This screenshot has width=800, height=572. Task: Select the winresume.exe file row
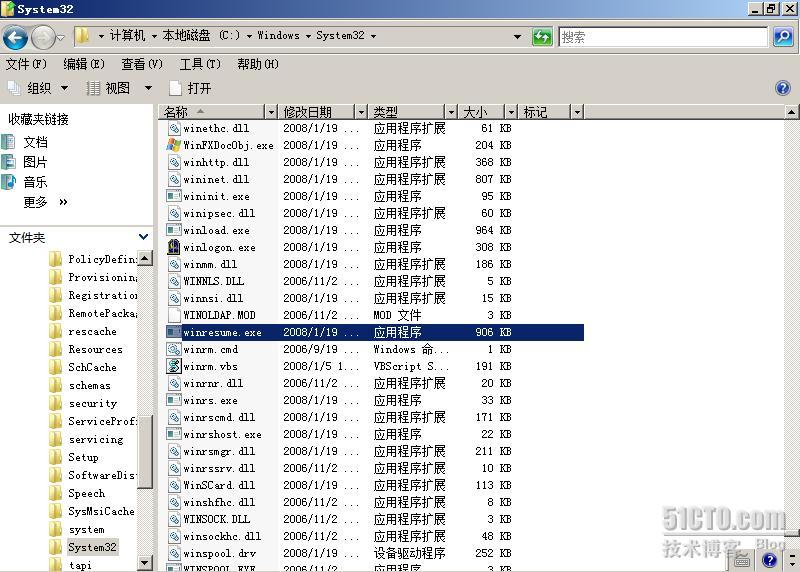pos(375,332)
